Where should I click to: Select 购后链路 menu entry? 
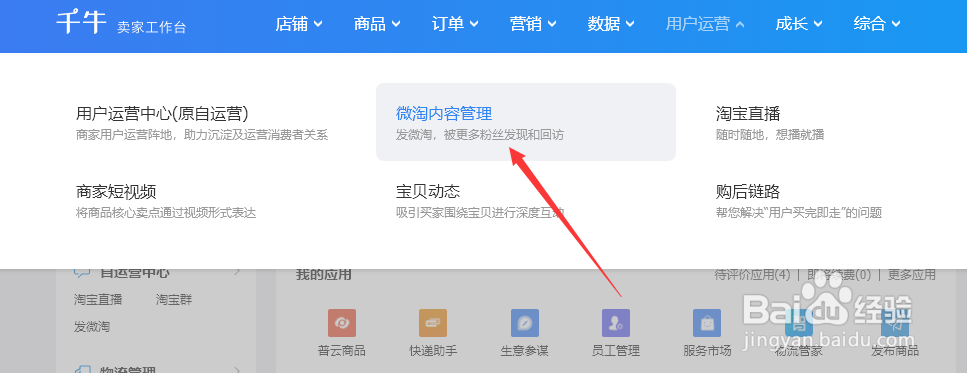tap(748, 192)
